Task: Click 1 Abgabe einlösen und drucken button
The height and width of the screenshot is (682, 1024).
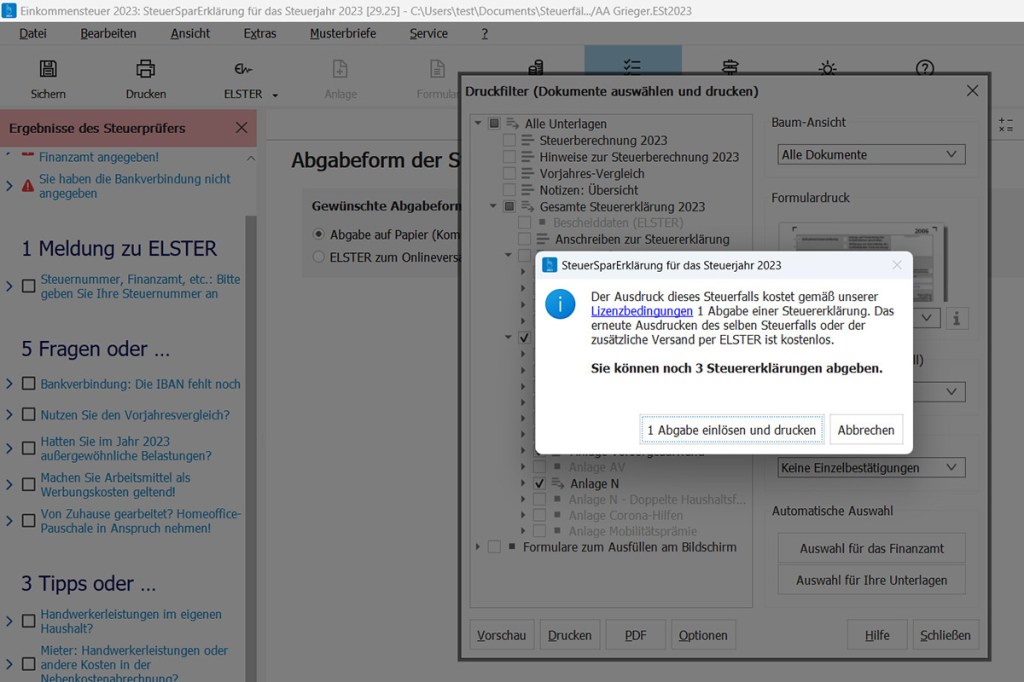Action: 731,430
